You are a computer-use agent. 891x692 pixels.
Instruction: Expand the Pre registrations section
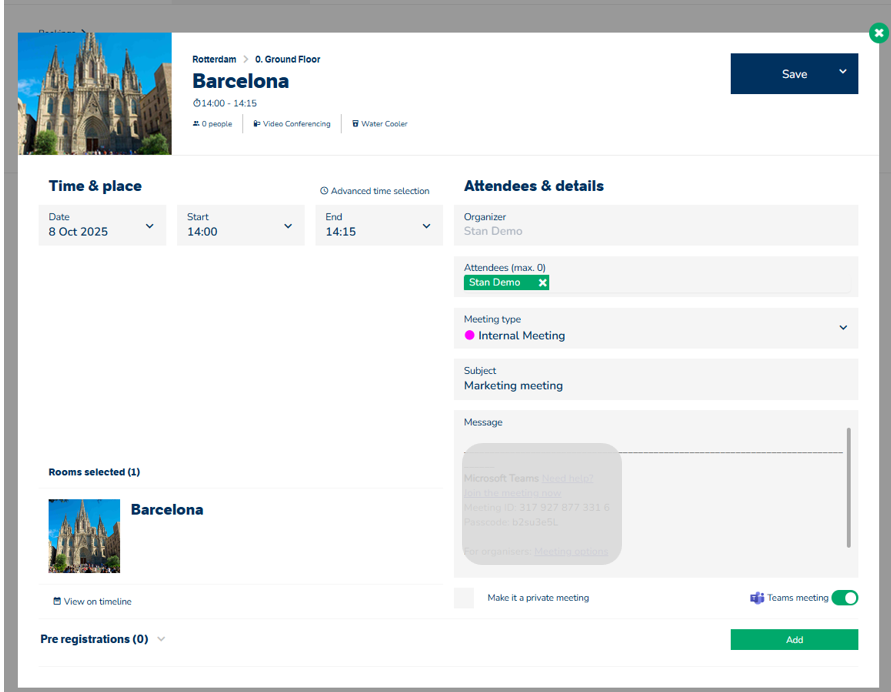[x=161, y=639]
